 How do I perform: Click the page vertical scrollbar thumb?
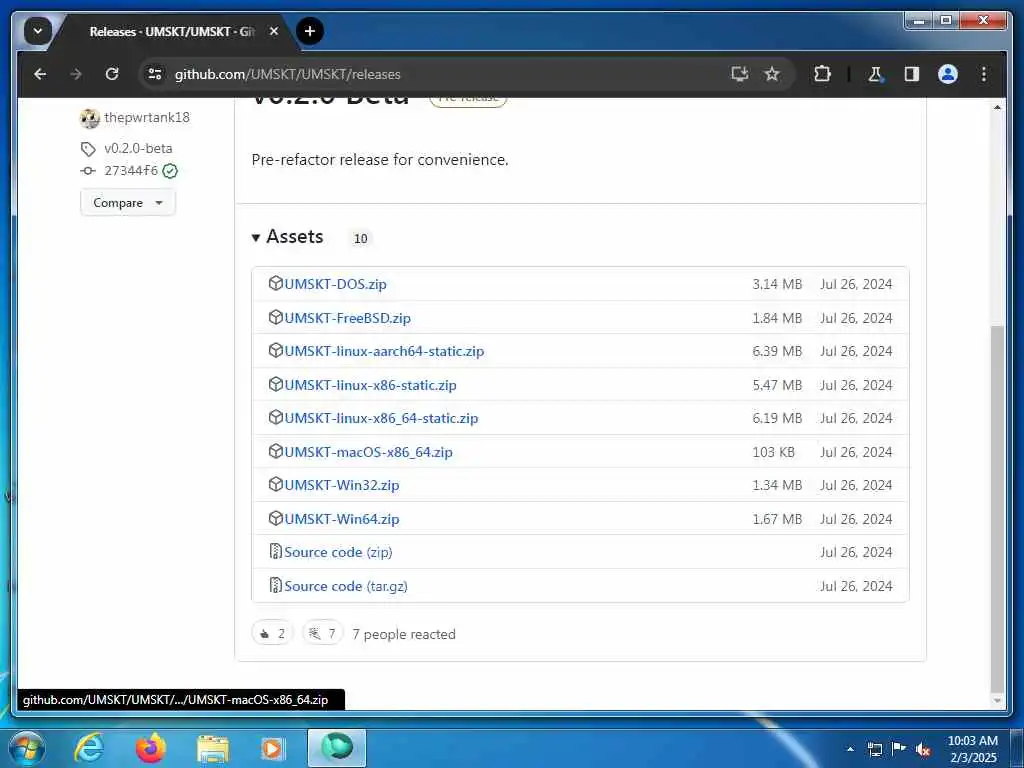pos(997,508)
